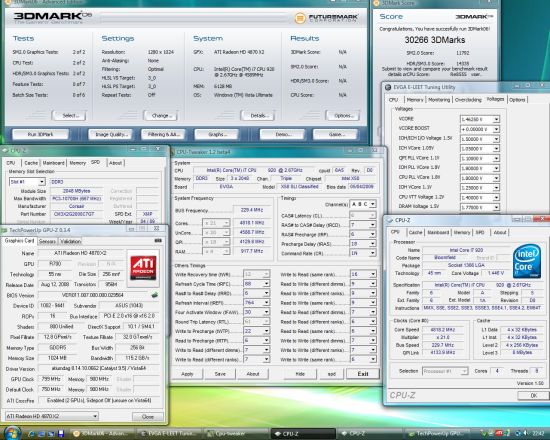
Task: Click the volume icon in the system tray
Action: [x=526, y=434]
